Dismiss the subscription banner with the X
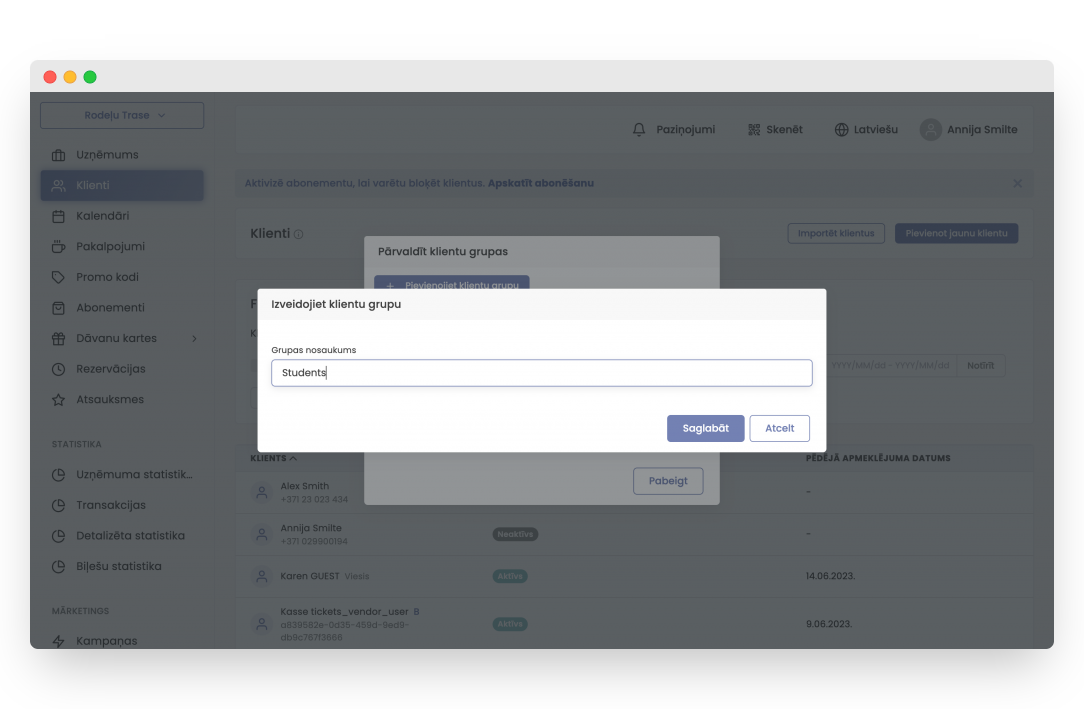The width and height of the screenshot is (1084, 709). click(1017, 184)
